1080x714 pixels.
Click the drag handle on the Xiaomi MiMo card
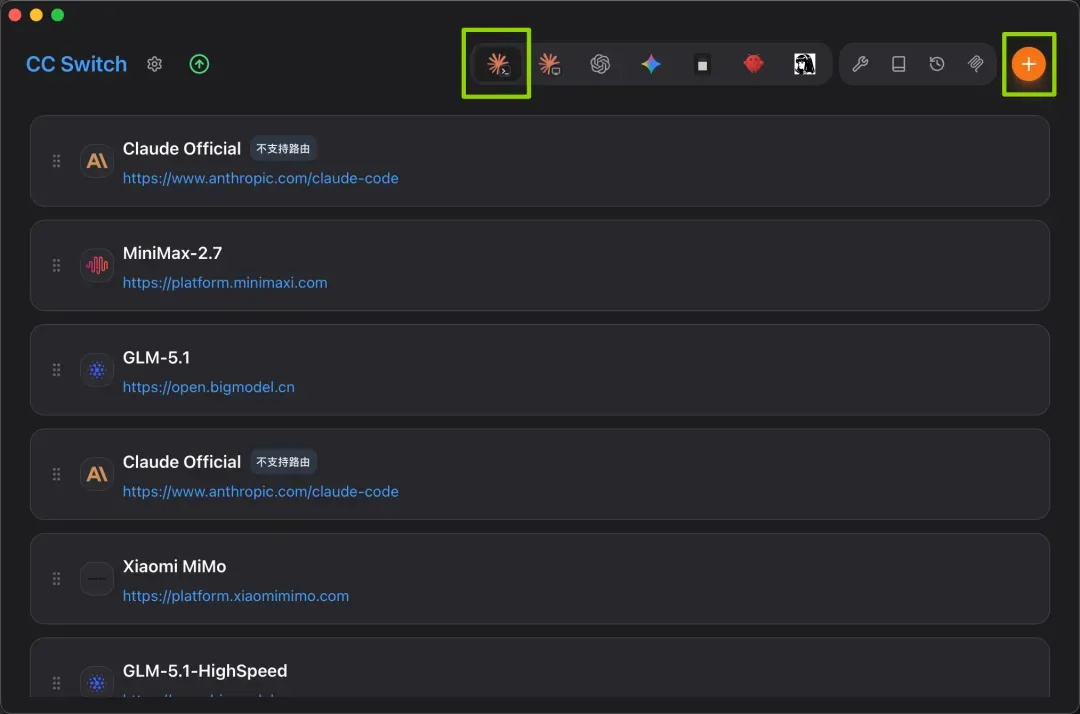pyautogui.click(x=56, y=579)
